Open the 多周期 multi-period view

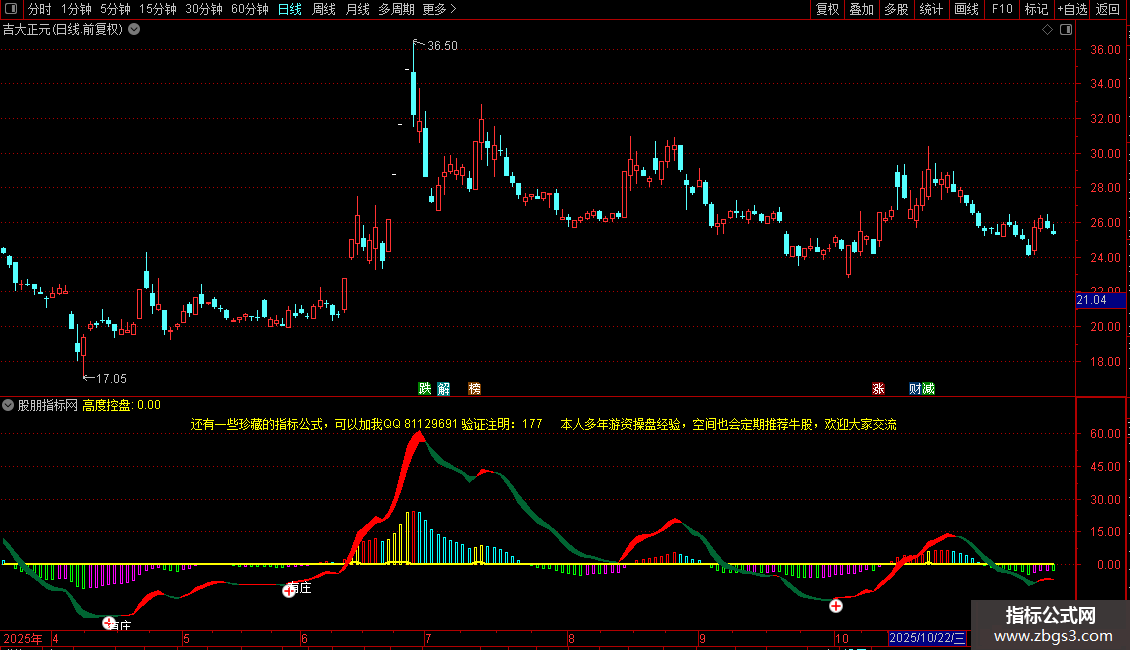tap(396, 9)
